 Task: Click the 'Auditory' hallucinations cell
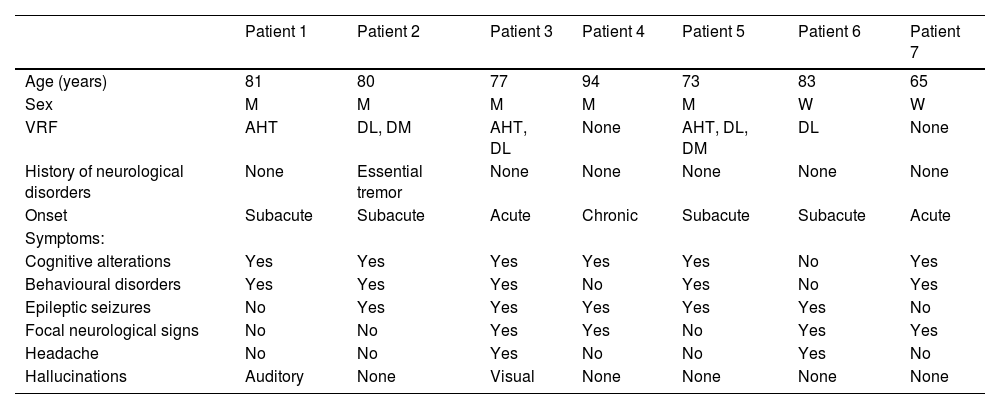[x=274, y=376]
